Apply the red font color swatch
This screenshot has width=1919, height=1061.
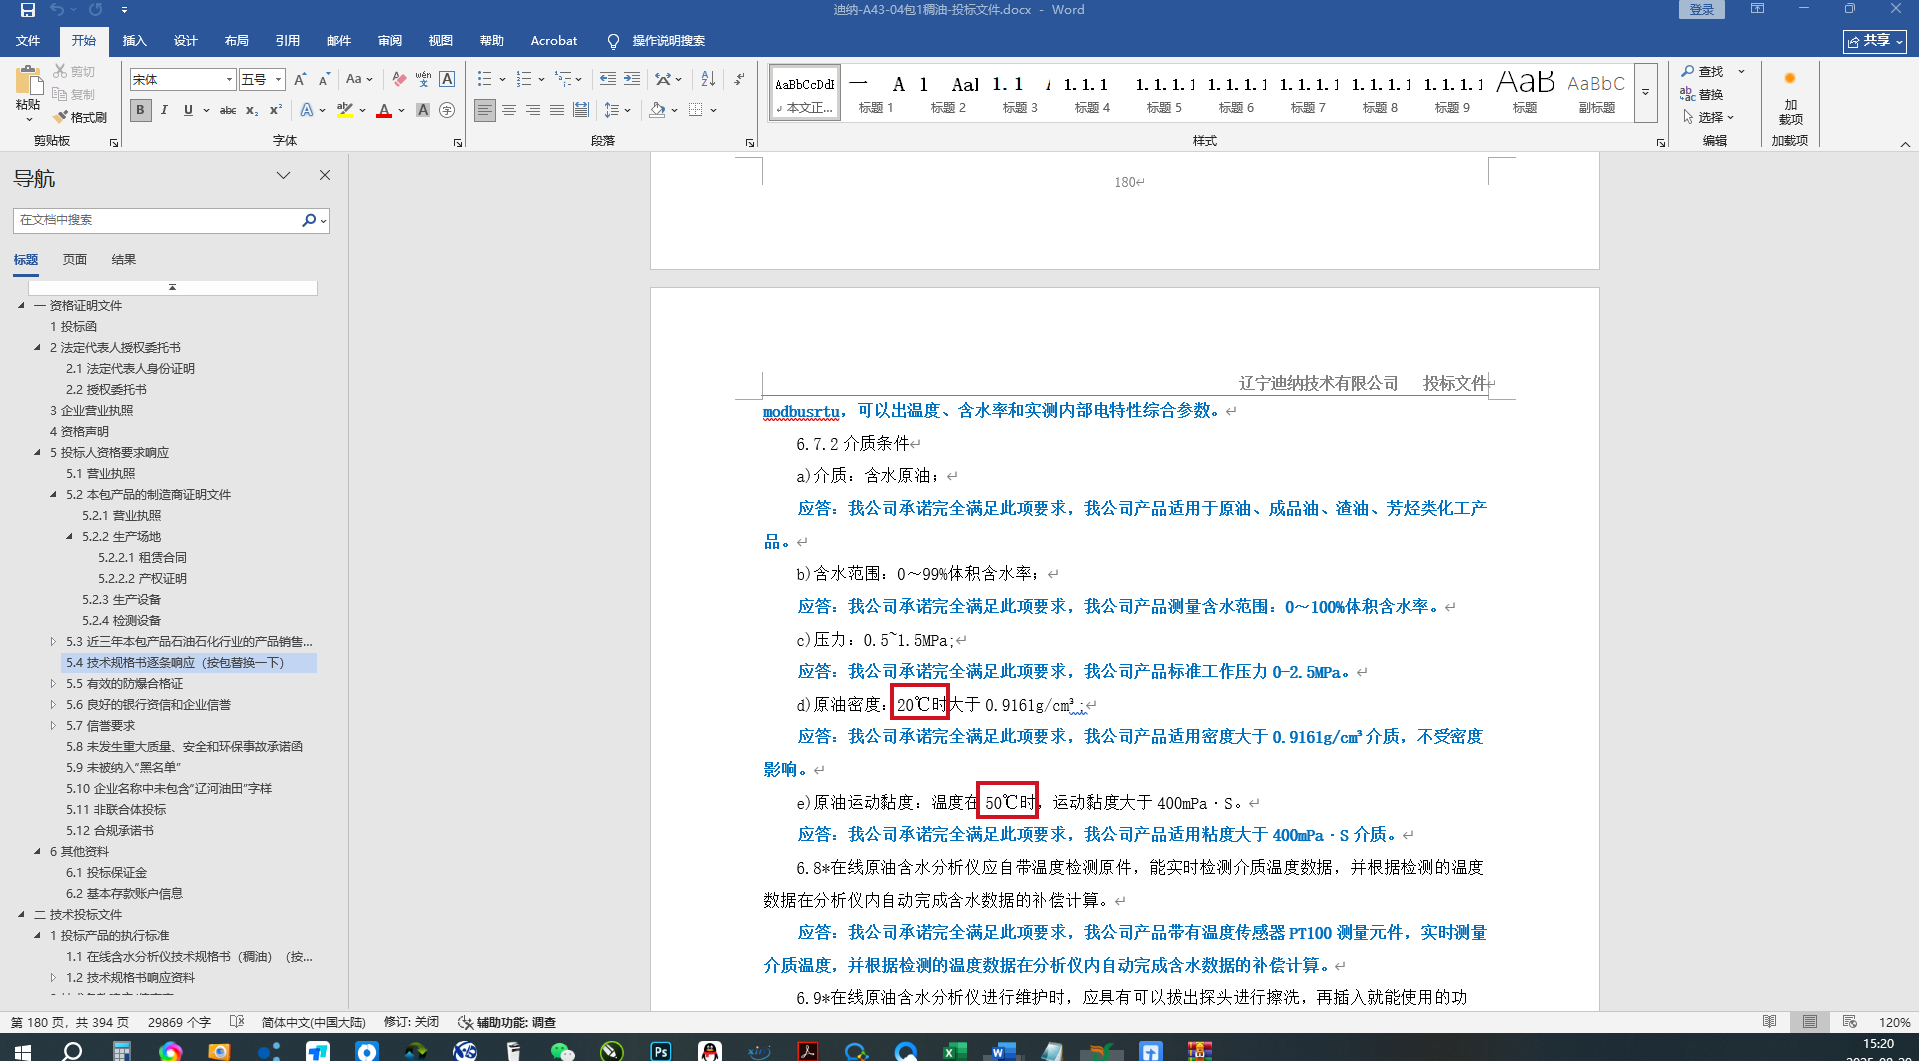pos(384,110)
